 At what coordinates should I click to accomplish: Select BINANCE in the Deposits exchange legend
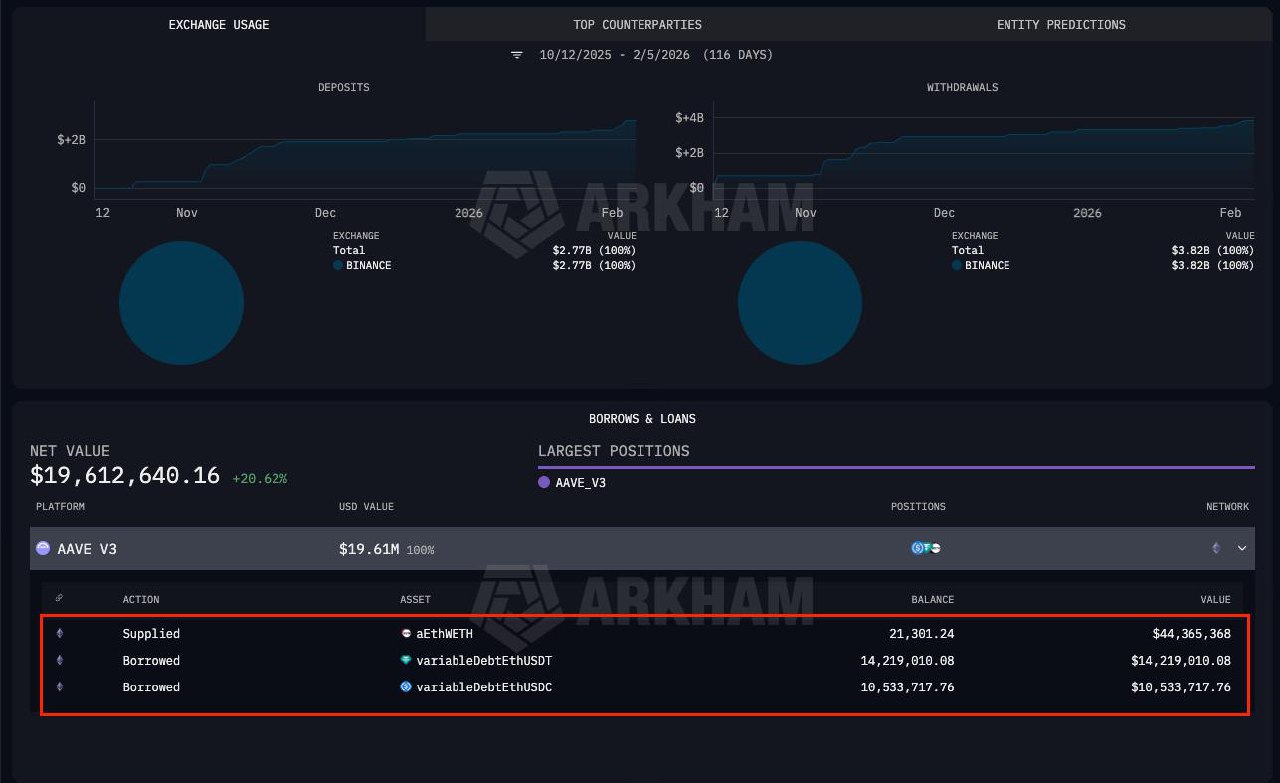[x=369, y=266]
